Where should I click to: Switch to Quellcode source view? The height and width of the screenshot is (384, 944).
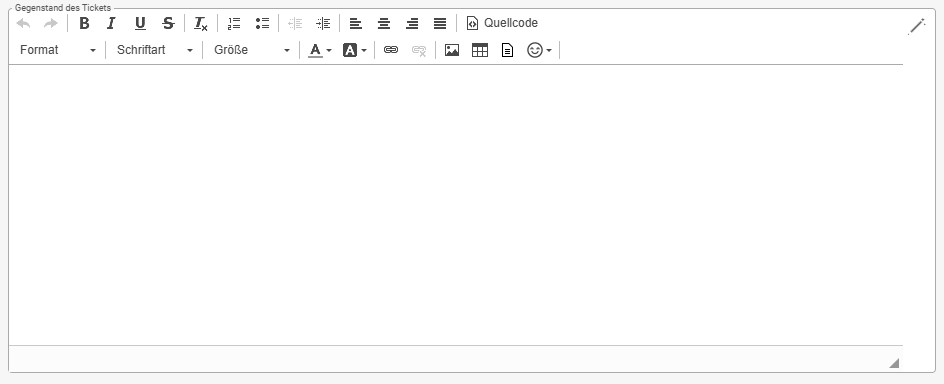(502, 23)
